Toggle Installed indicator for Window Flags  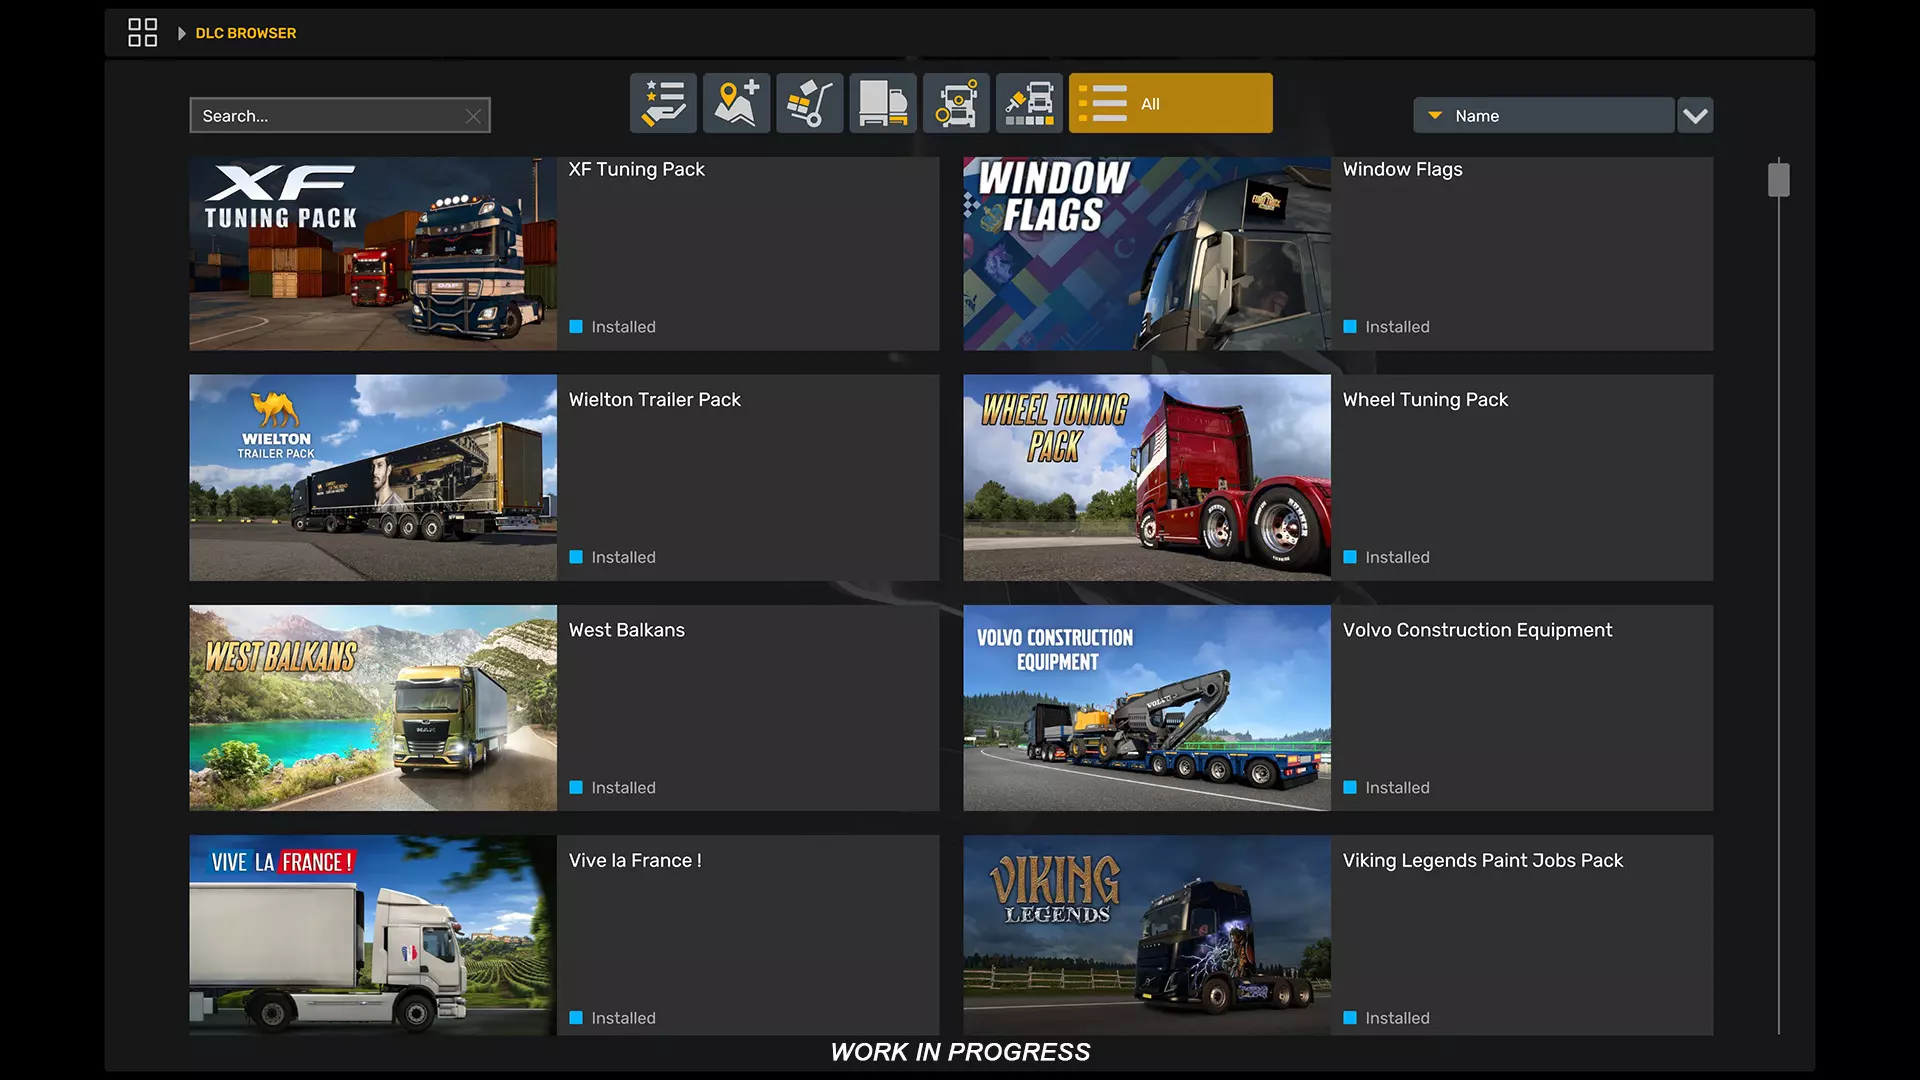coord(1350,327)
